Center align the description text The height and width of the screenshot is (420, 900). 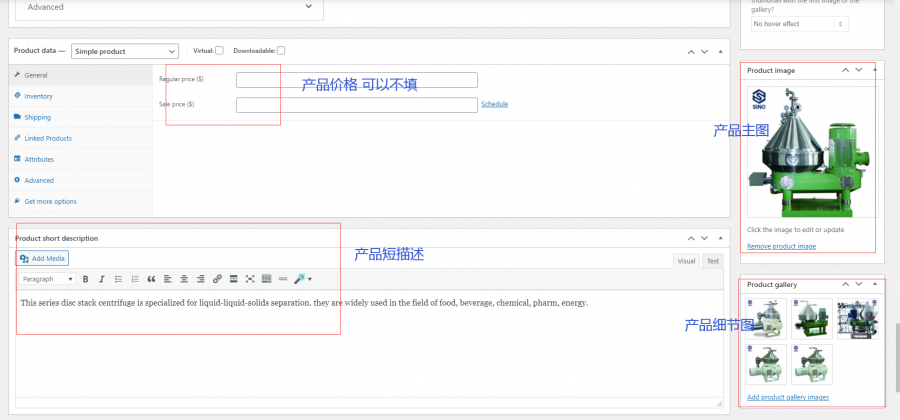click(184, 279)
